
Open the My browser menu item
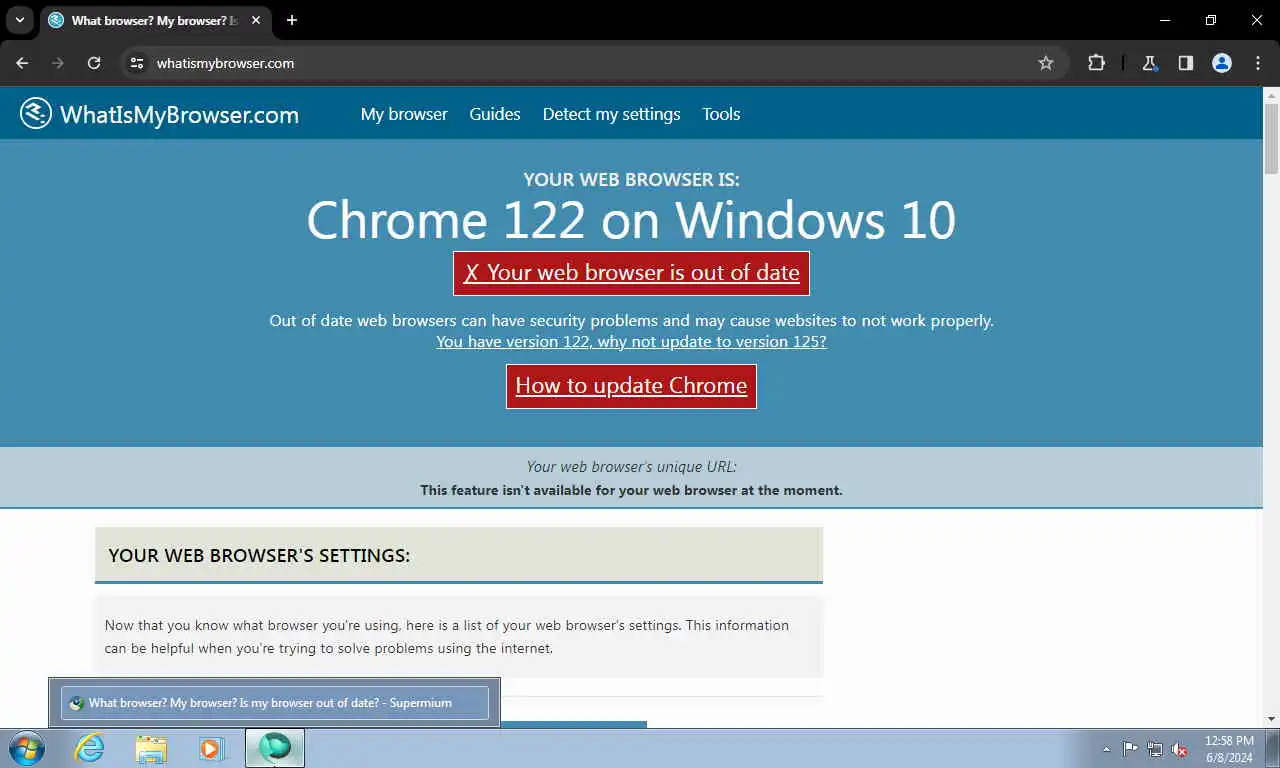tap(404, 114)
